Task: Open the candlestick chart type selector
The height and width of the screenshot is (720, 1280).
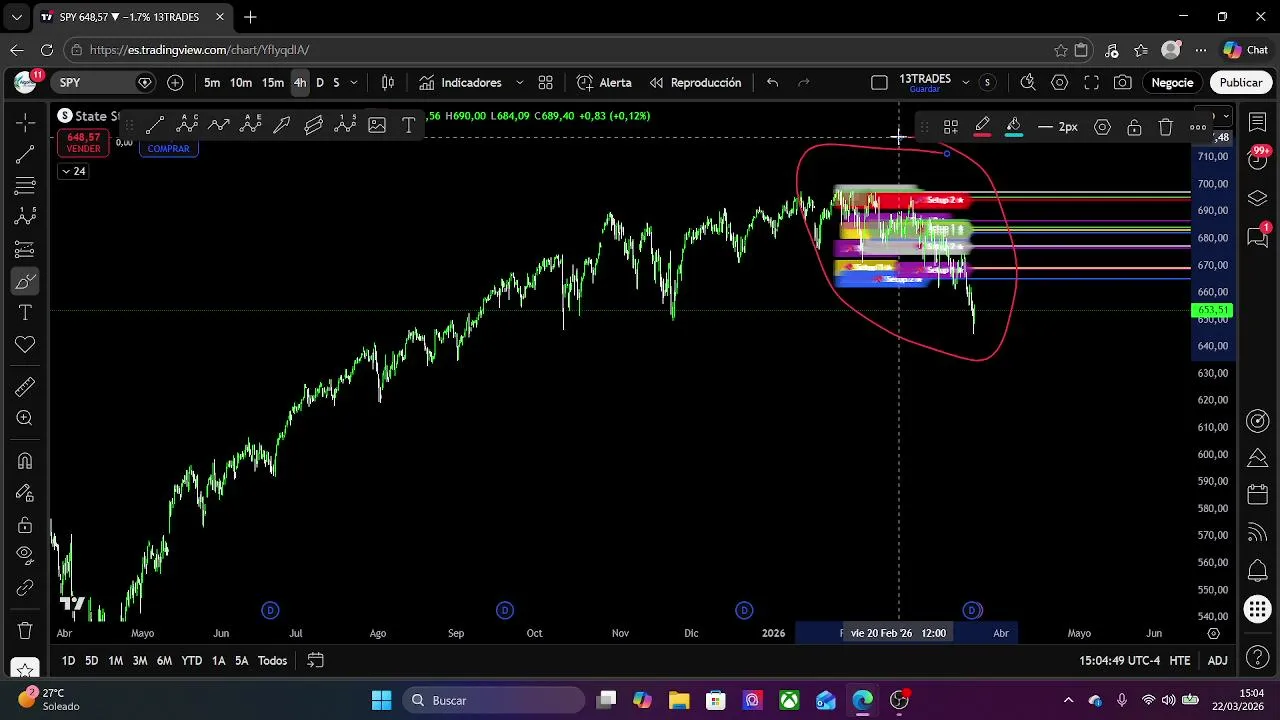Action: (388, 83)
